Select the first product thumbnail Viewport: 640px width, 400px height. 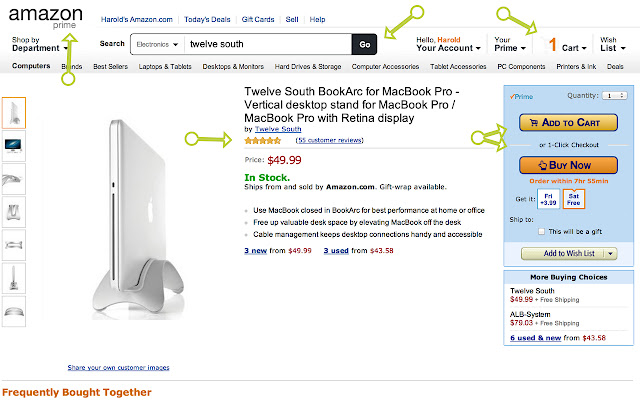point(15,113)
